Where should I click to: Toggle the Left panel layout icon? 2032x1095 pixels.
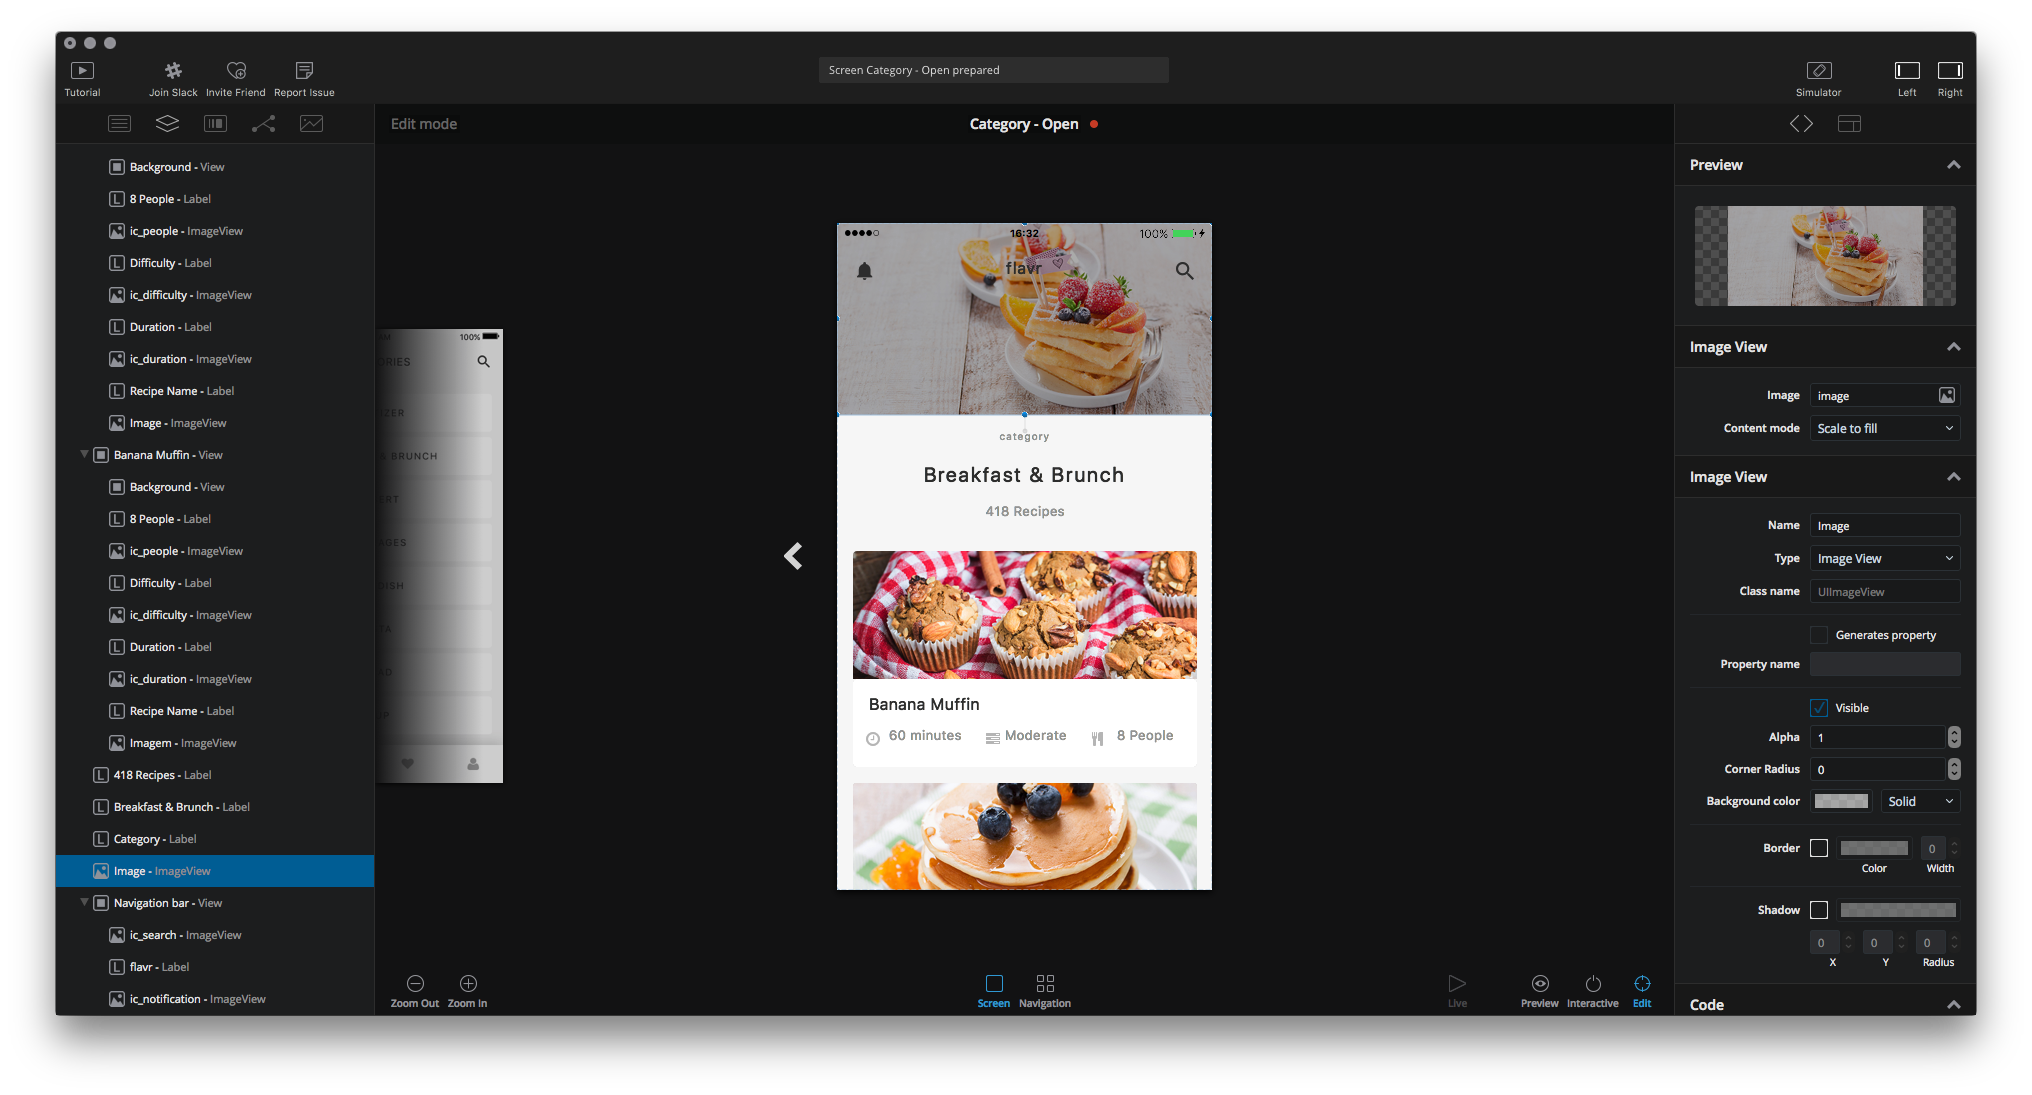1907,70
